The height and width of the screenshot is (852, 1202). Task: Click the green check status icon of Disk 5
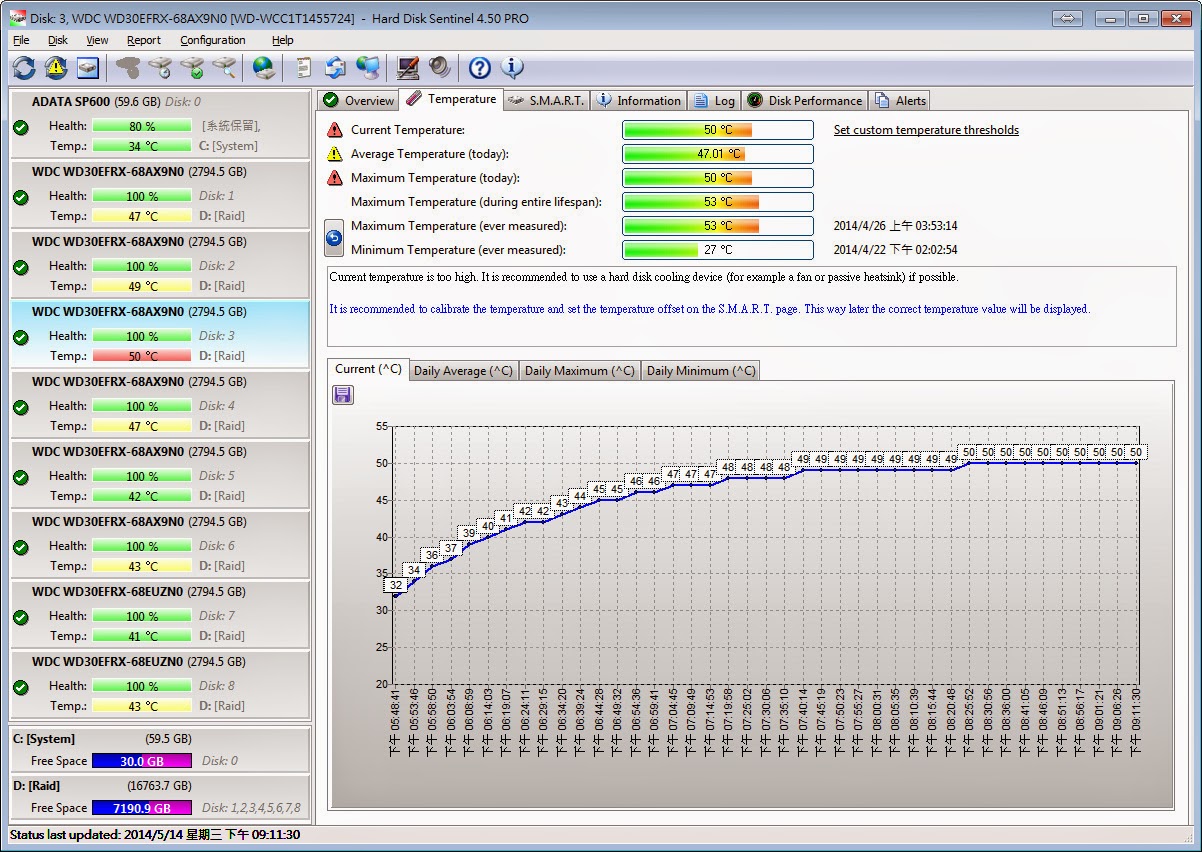point(20,477)
